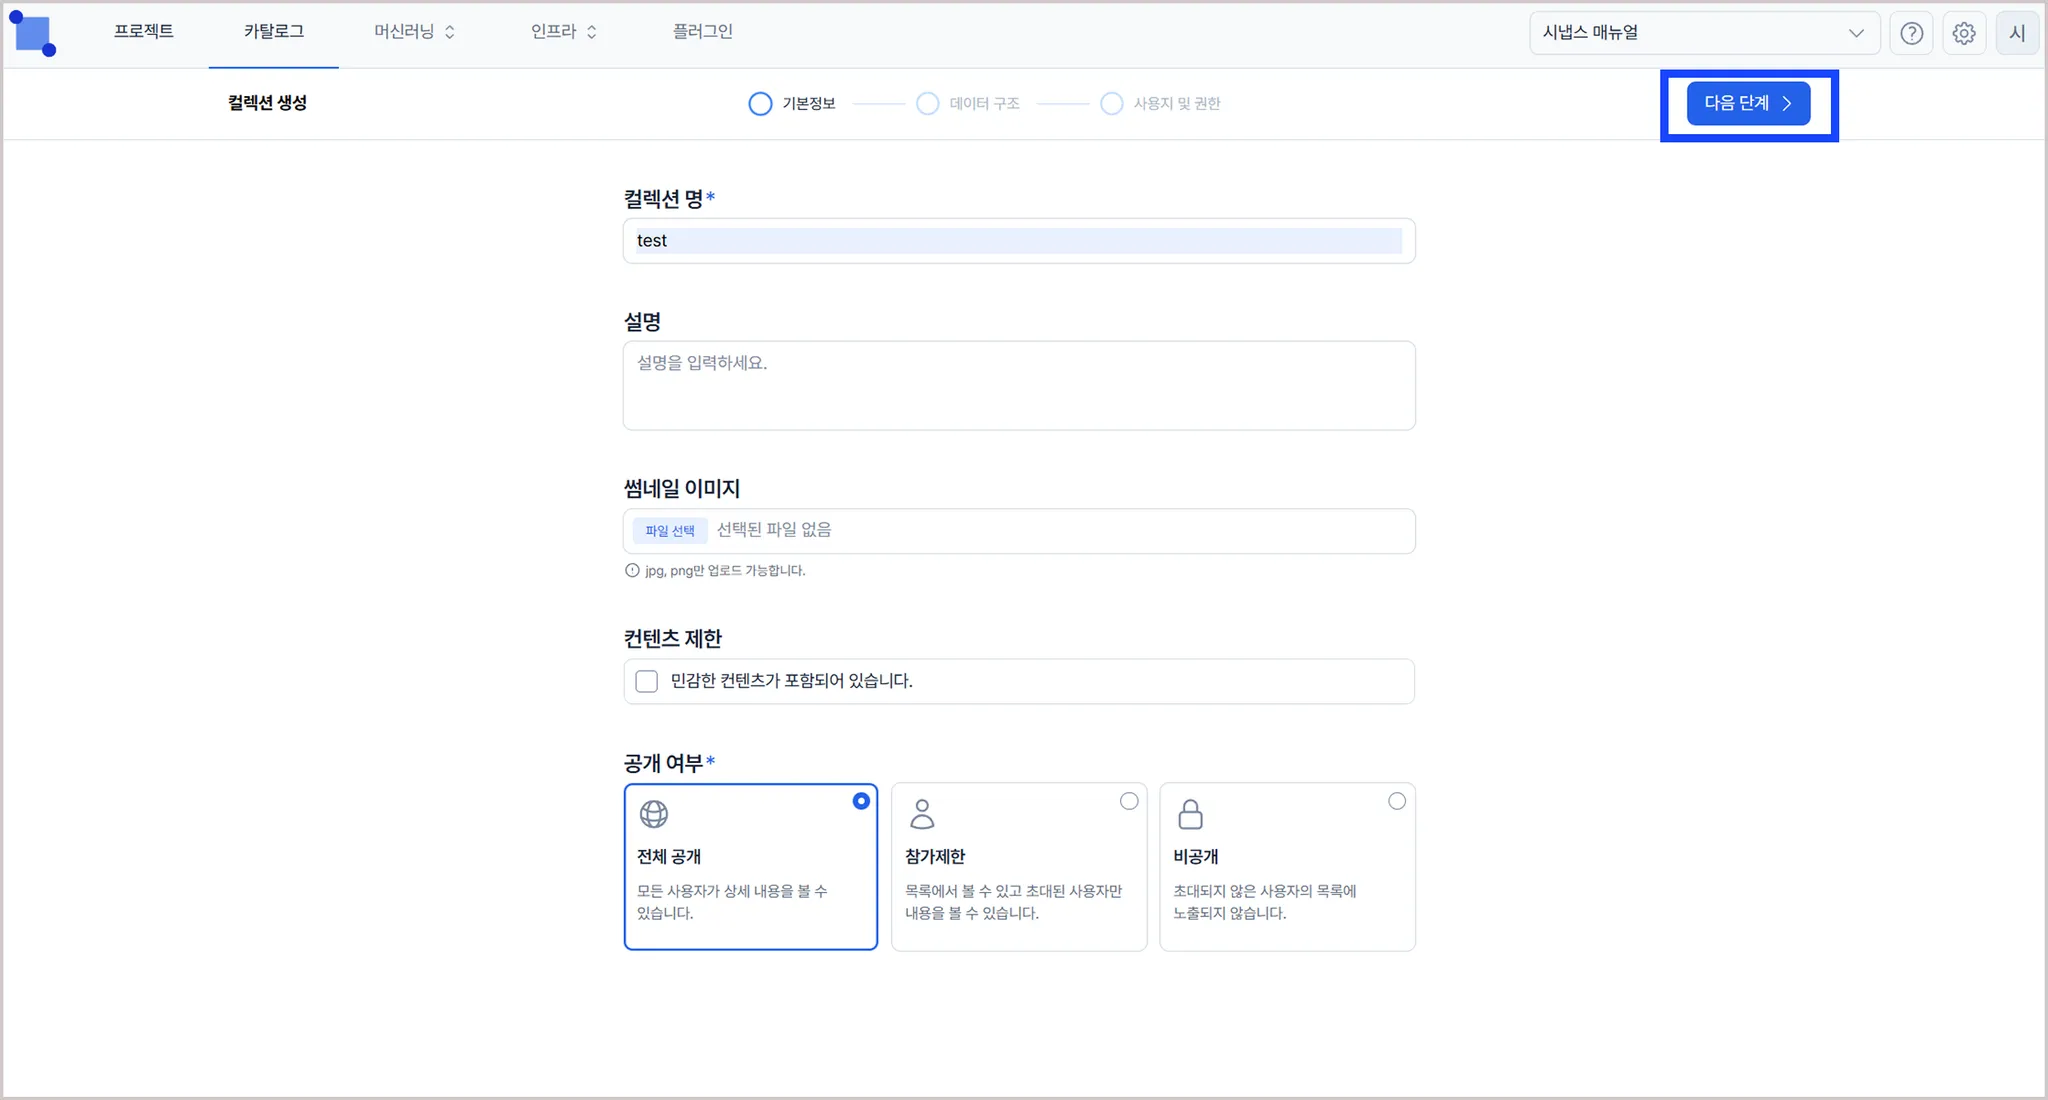Expand the 인프라 menu
Viewport: 2048px width, 1100px height.
[x=563, y=32]
